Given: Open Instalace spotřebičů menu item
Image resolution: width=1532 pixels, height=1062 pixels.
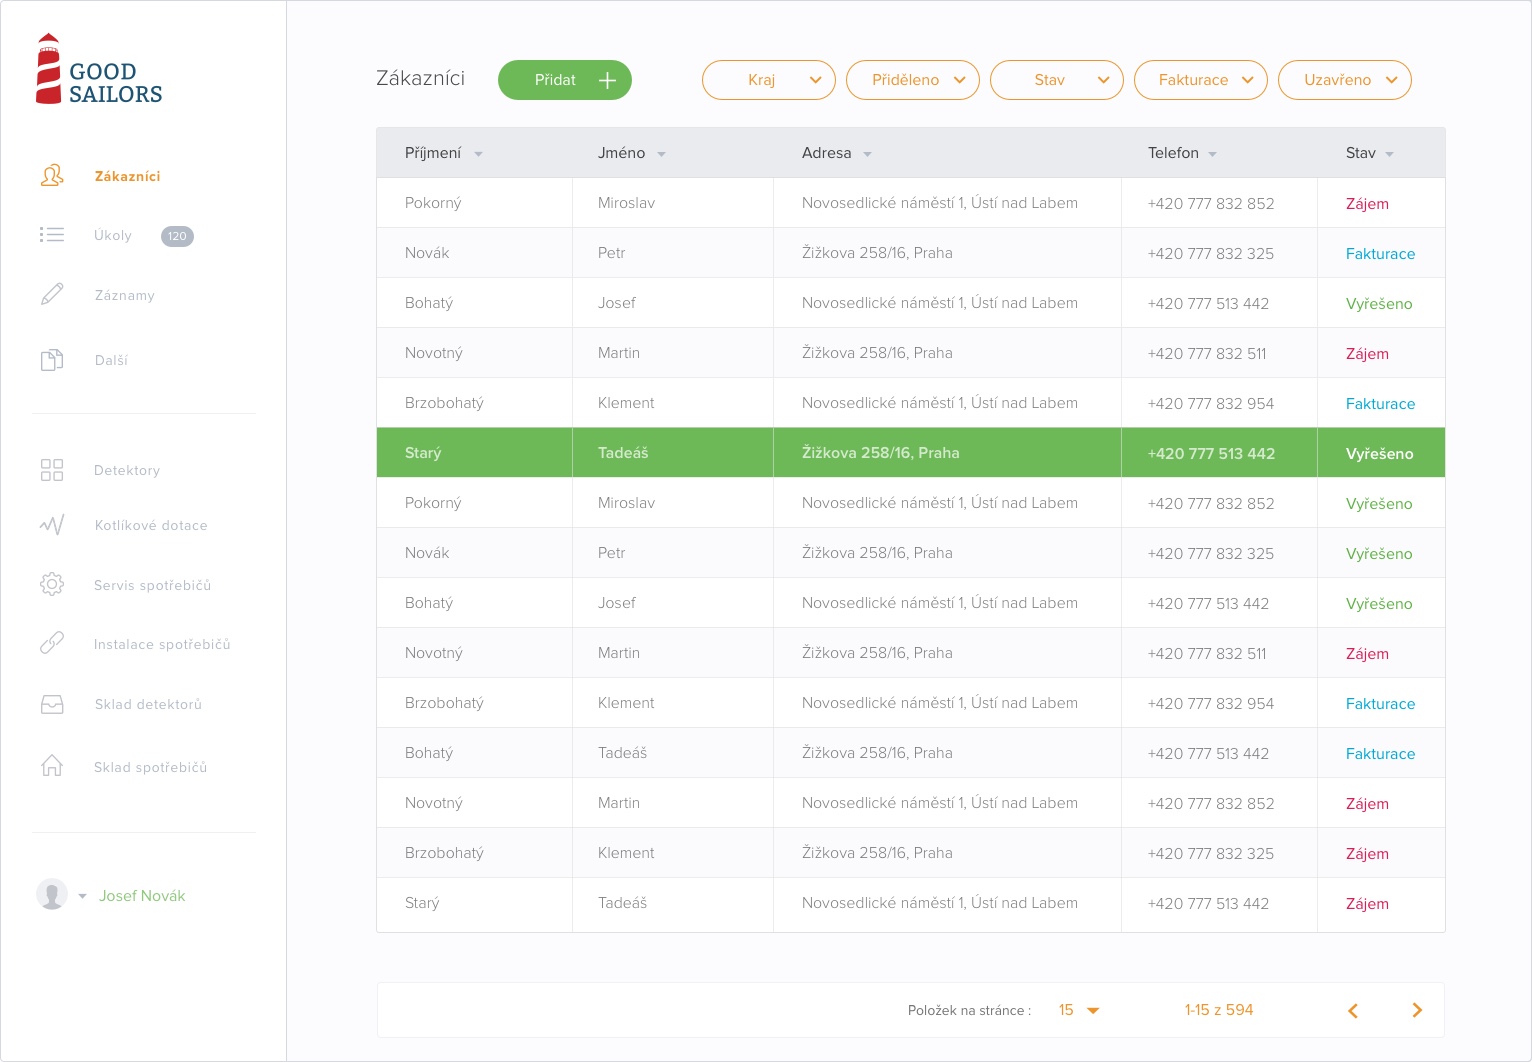Looking at the screenshot, I should pos(162,644).
